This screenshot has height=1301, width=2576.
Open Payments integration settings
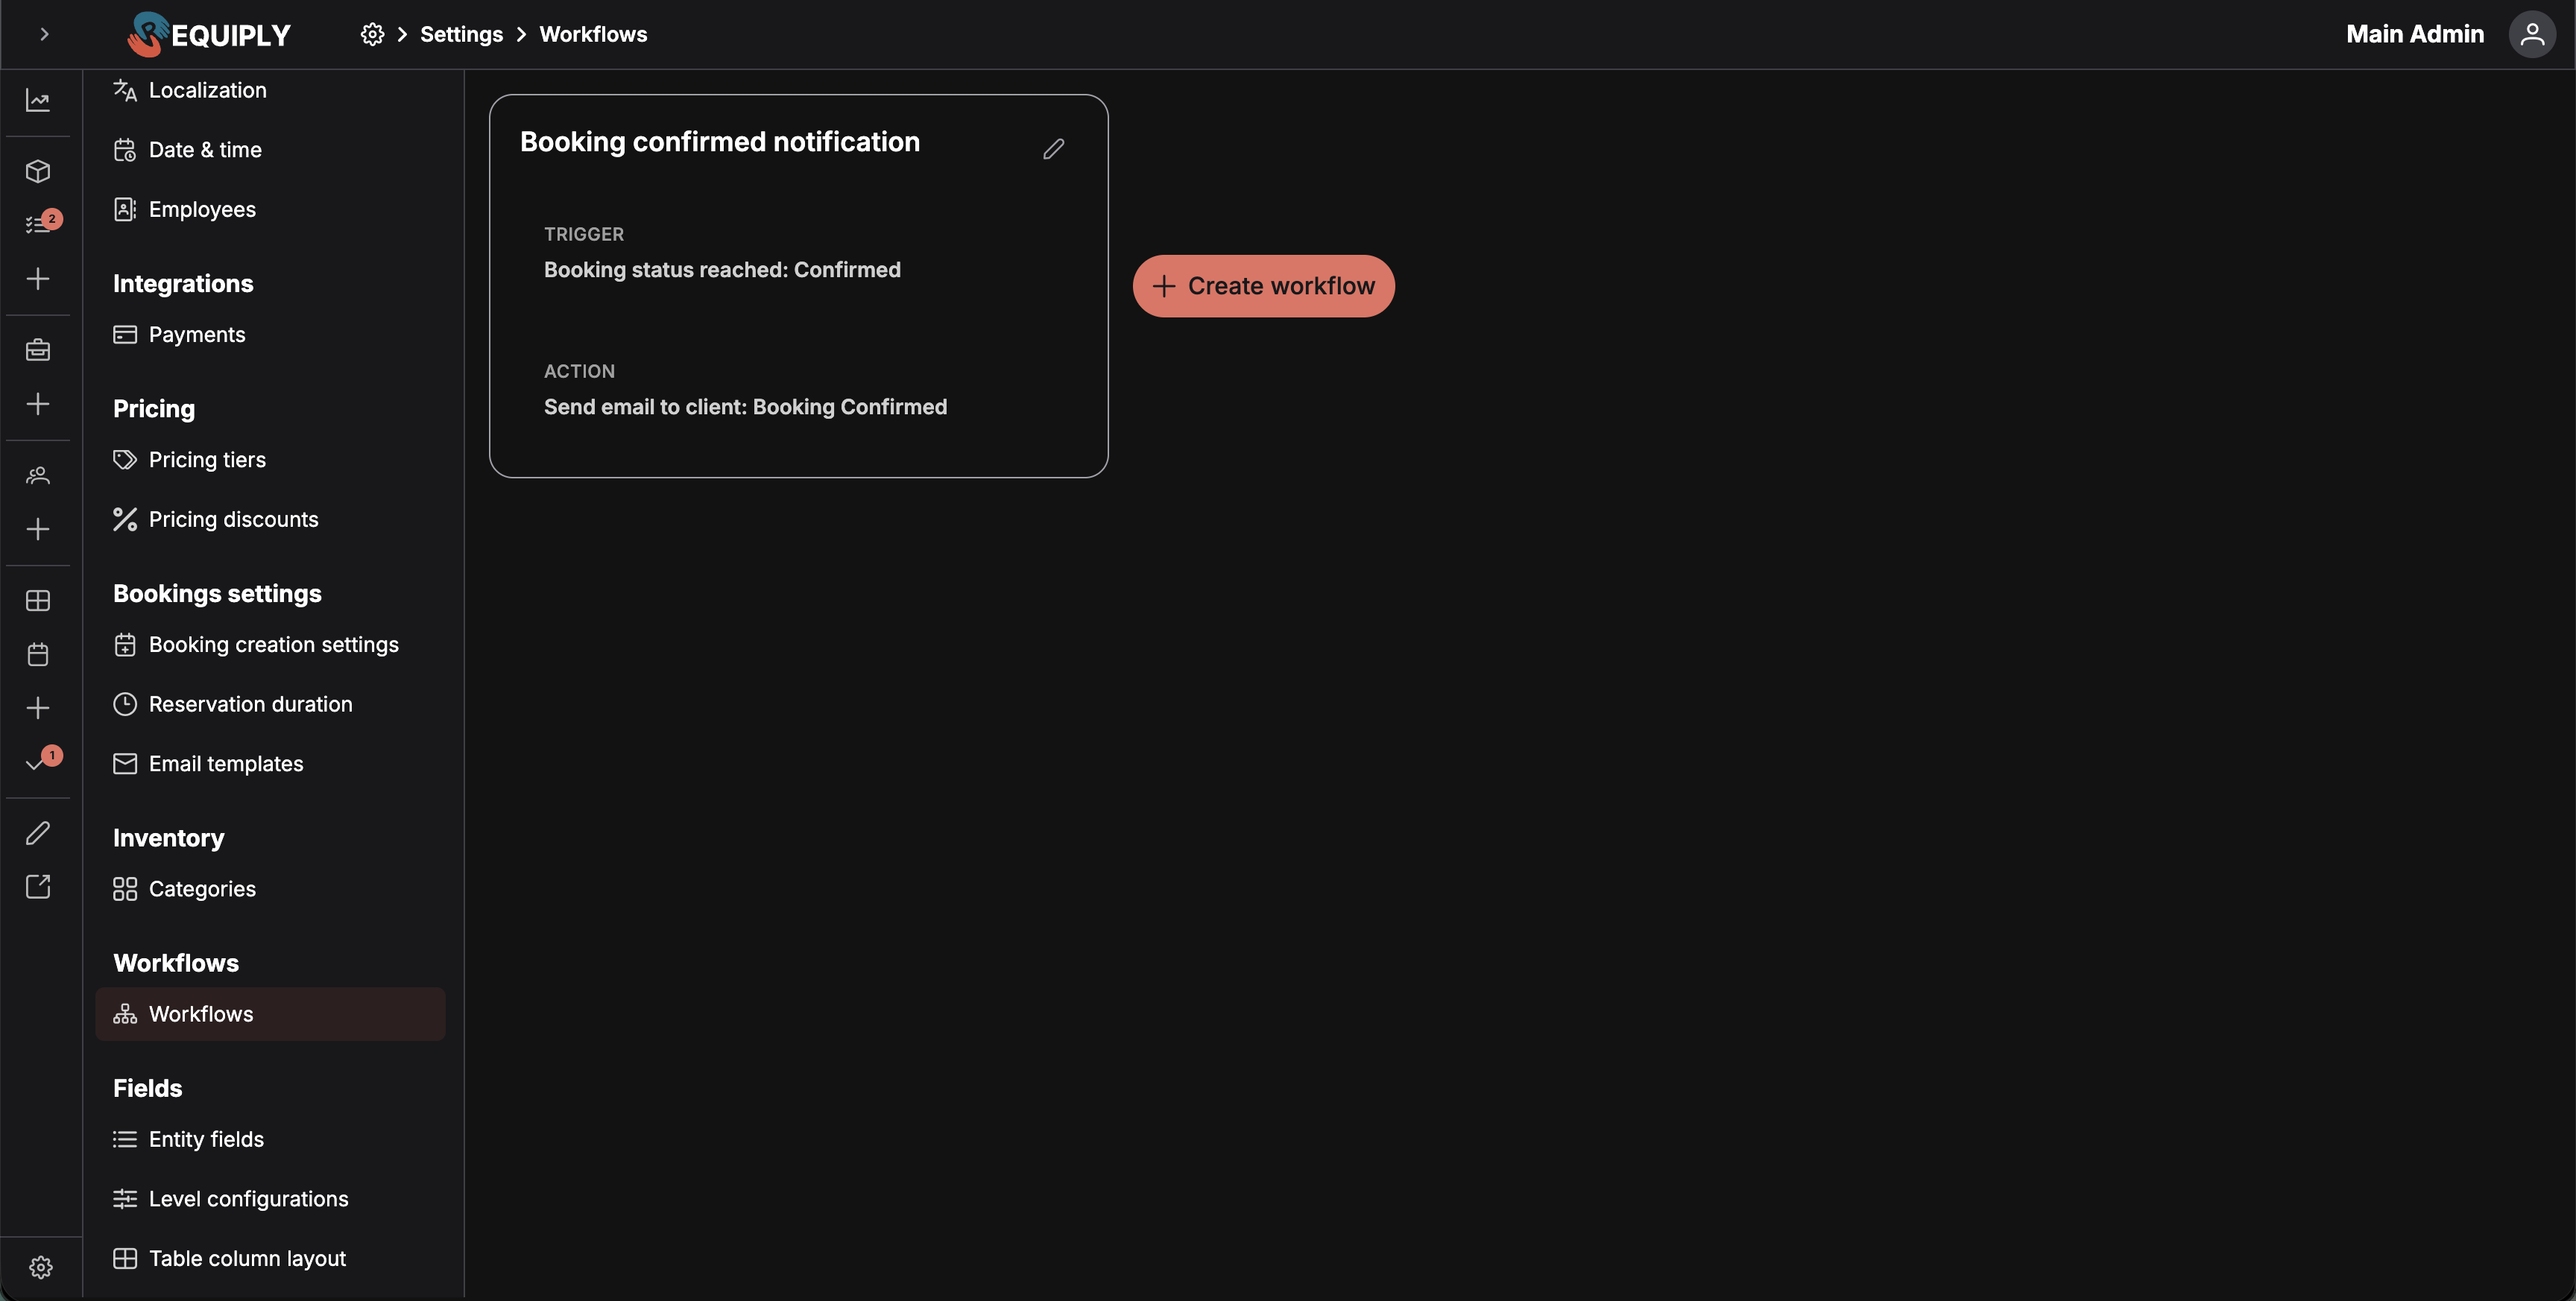[x=270, y=334]
